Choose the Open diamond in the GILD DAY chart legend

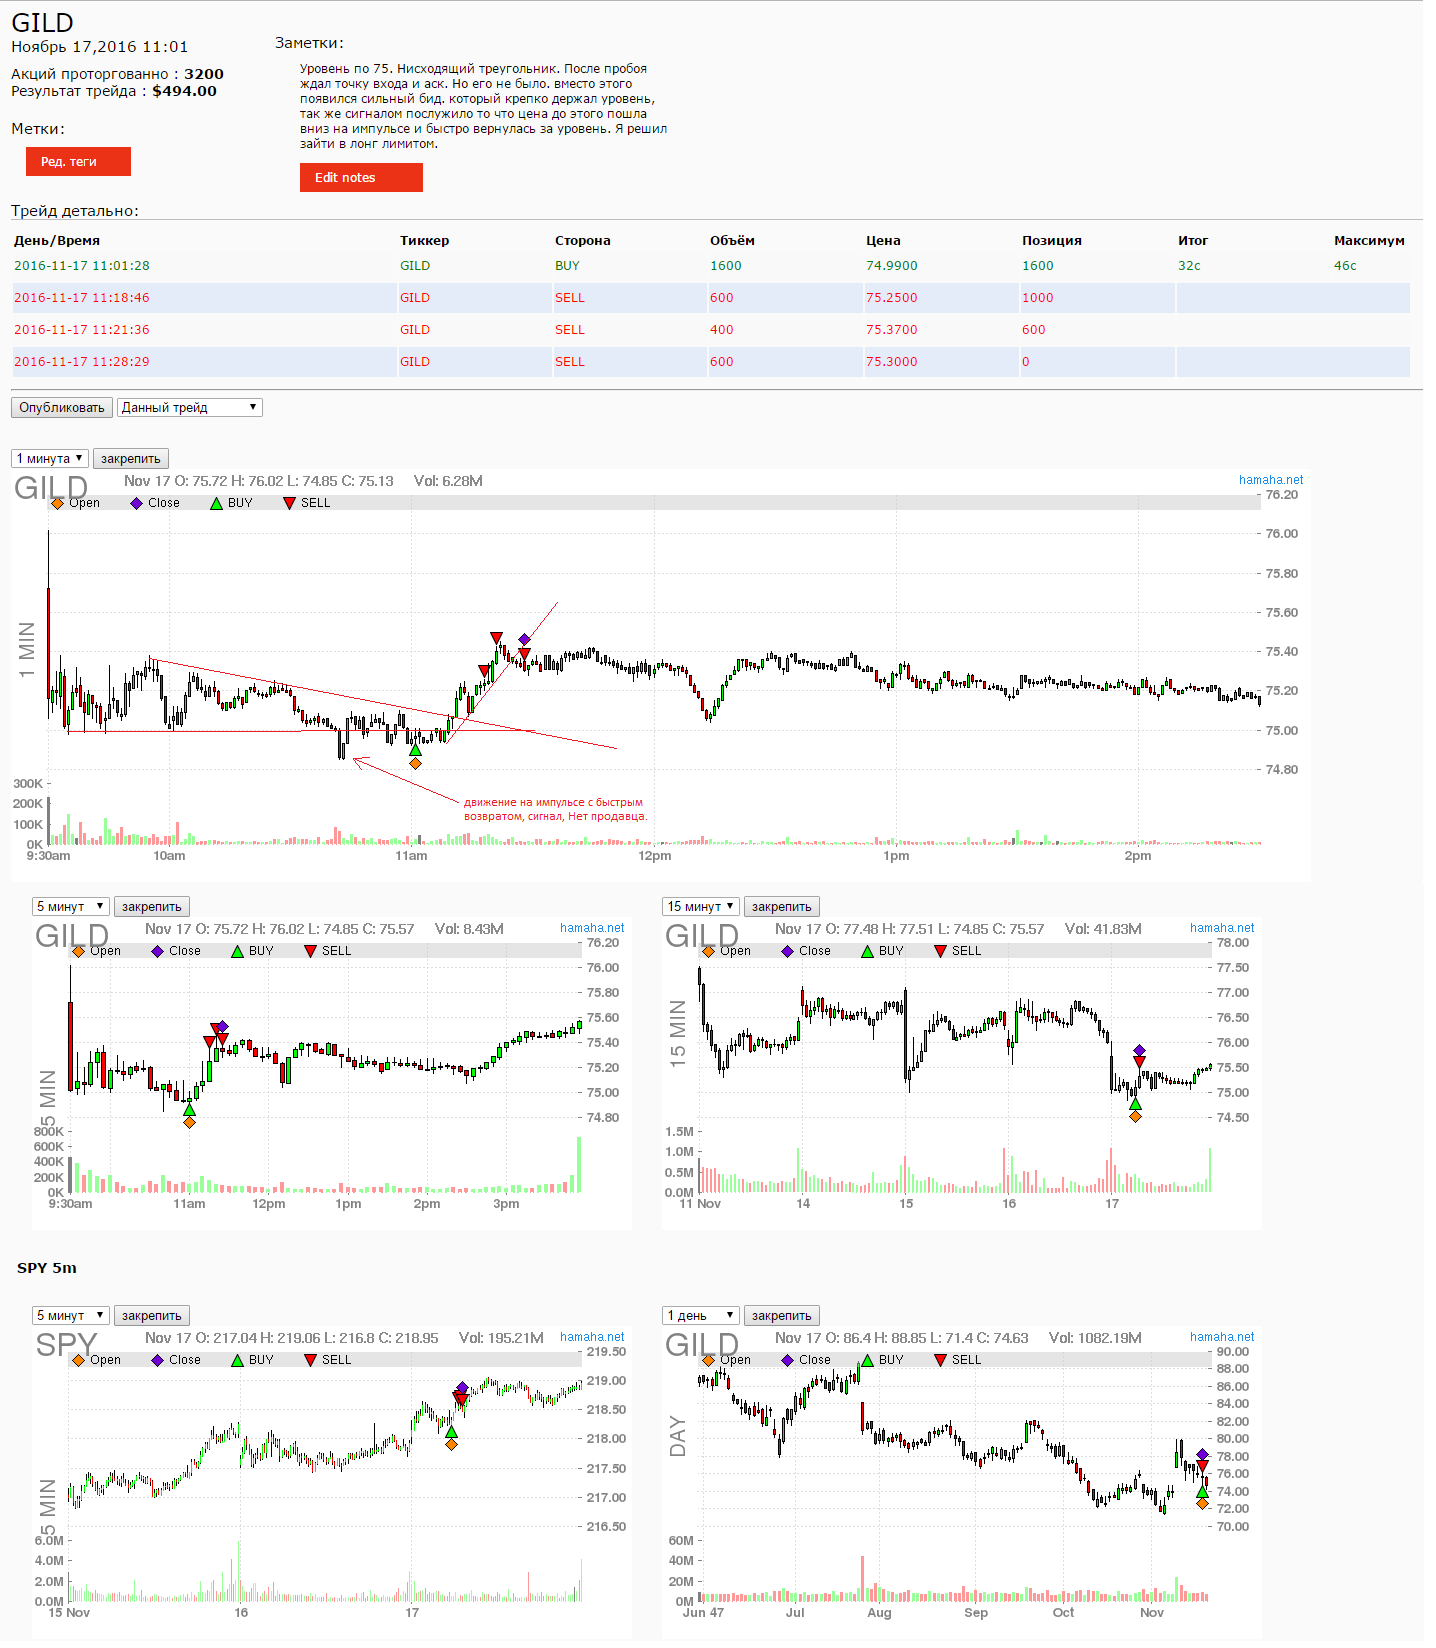[709, 1360]
